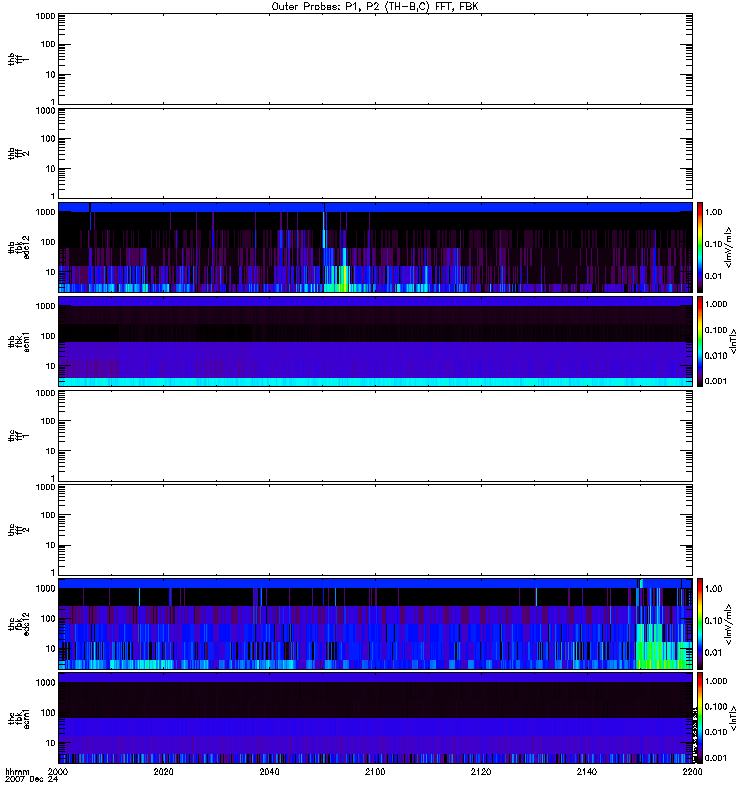Select the 2140 time tick label
Screen dimensions: 750x800
pyautogui.click(x=587, y=771)
